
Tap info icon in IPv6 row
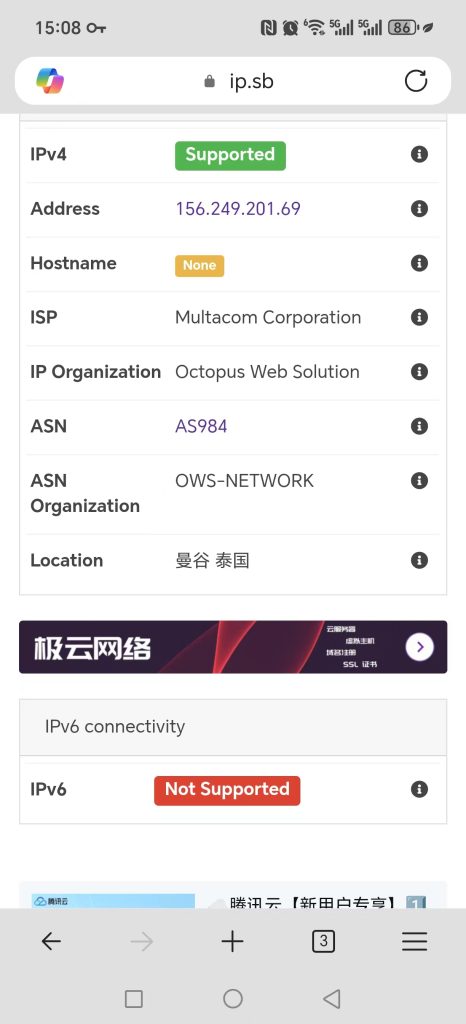[419, 789]
